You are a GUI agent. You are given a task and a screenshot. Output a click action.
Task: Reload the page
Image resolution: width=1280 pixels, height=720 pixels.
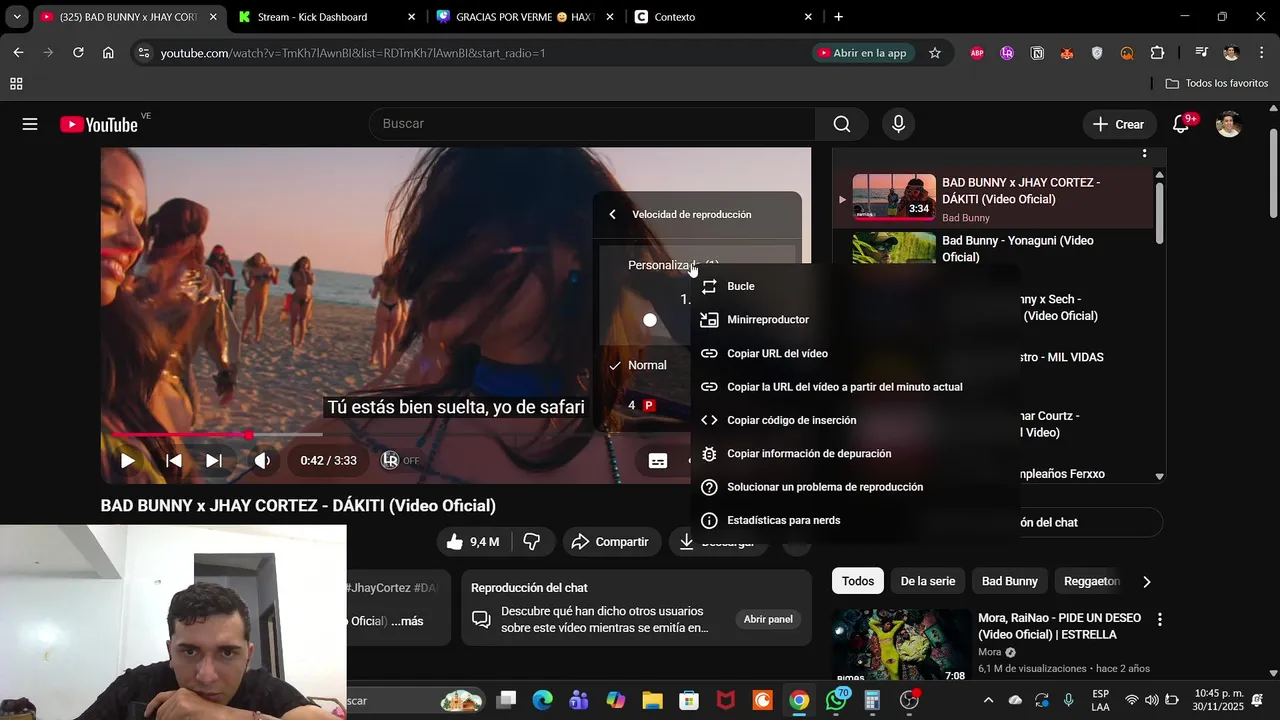point(78,53)
